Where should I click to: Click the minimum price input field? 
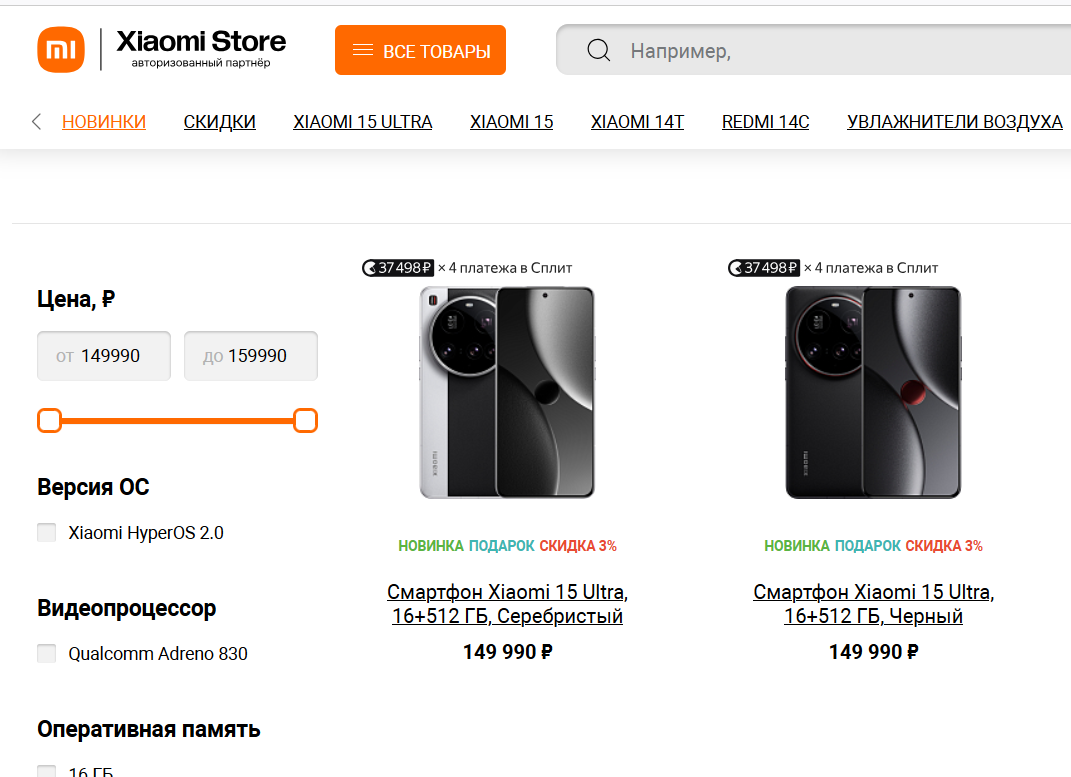point(104,356)
